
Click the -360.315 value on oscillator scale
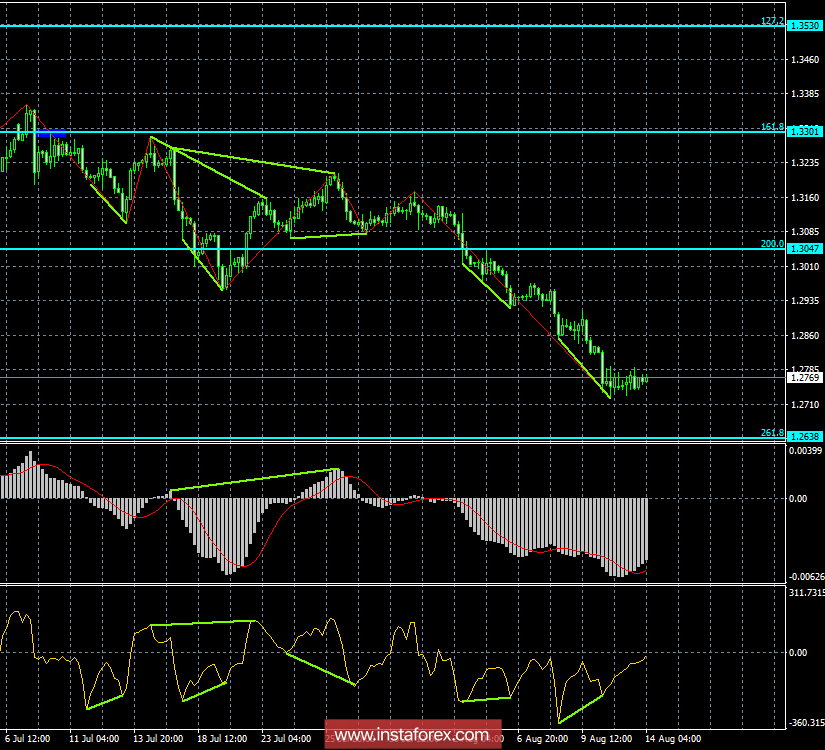pyautogui.click(x=805, y=723)
